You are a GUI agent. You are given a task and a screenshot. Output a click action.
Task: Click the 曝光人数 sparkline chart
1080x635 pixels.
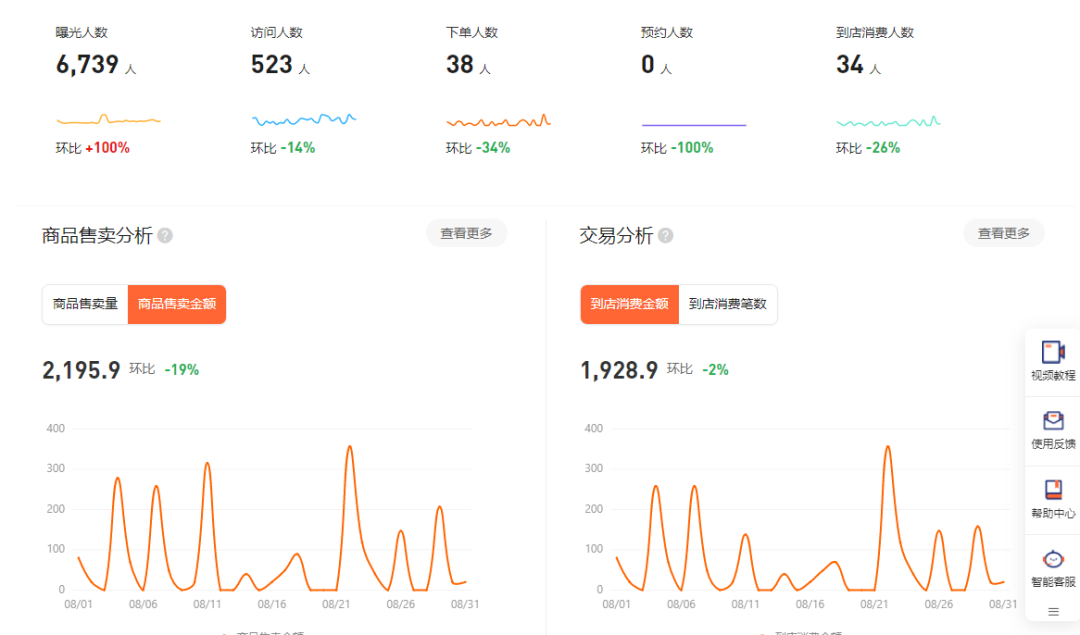pyautogui.click(x=108, y=120)
